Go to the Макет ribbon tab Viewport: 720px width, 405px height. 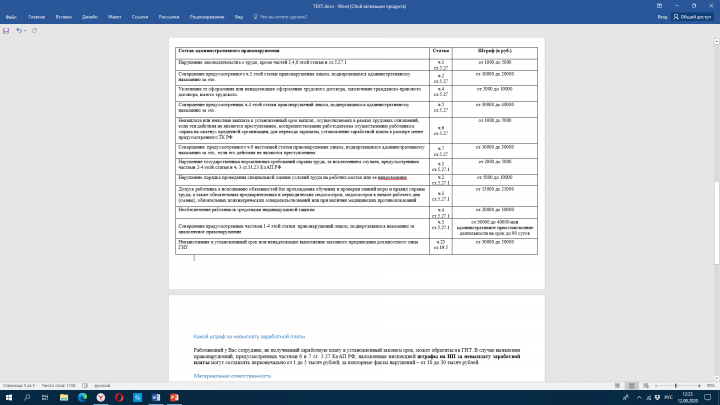(x=115, y=17)
